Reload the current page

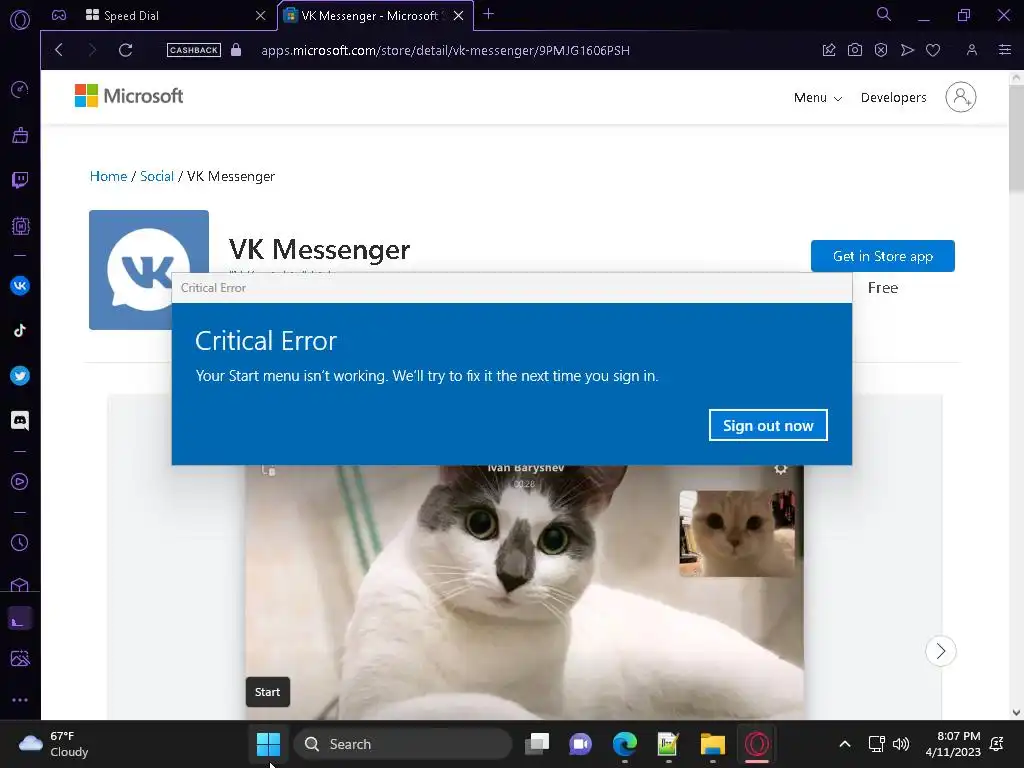tap(125, 50)
